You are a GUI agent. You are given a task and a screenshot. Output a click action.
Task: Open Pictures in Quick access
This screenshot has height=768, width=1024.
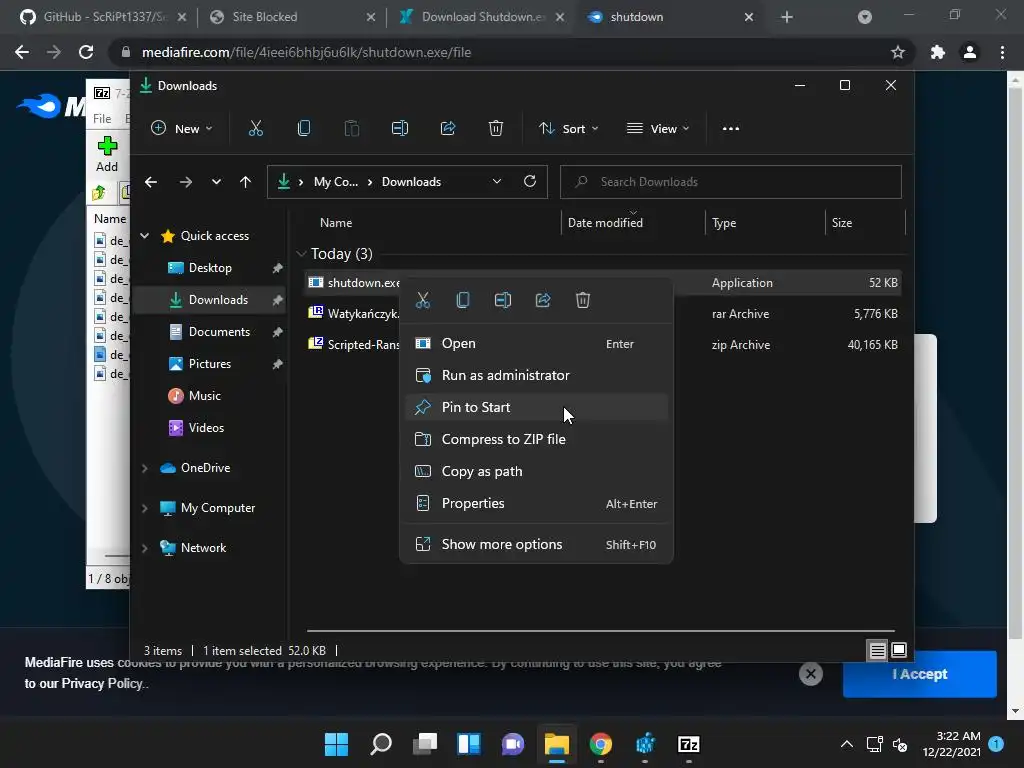click(x=210, y=364)
